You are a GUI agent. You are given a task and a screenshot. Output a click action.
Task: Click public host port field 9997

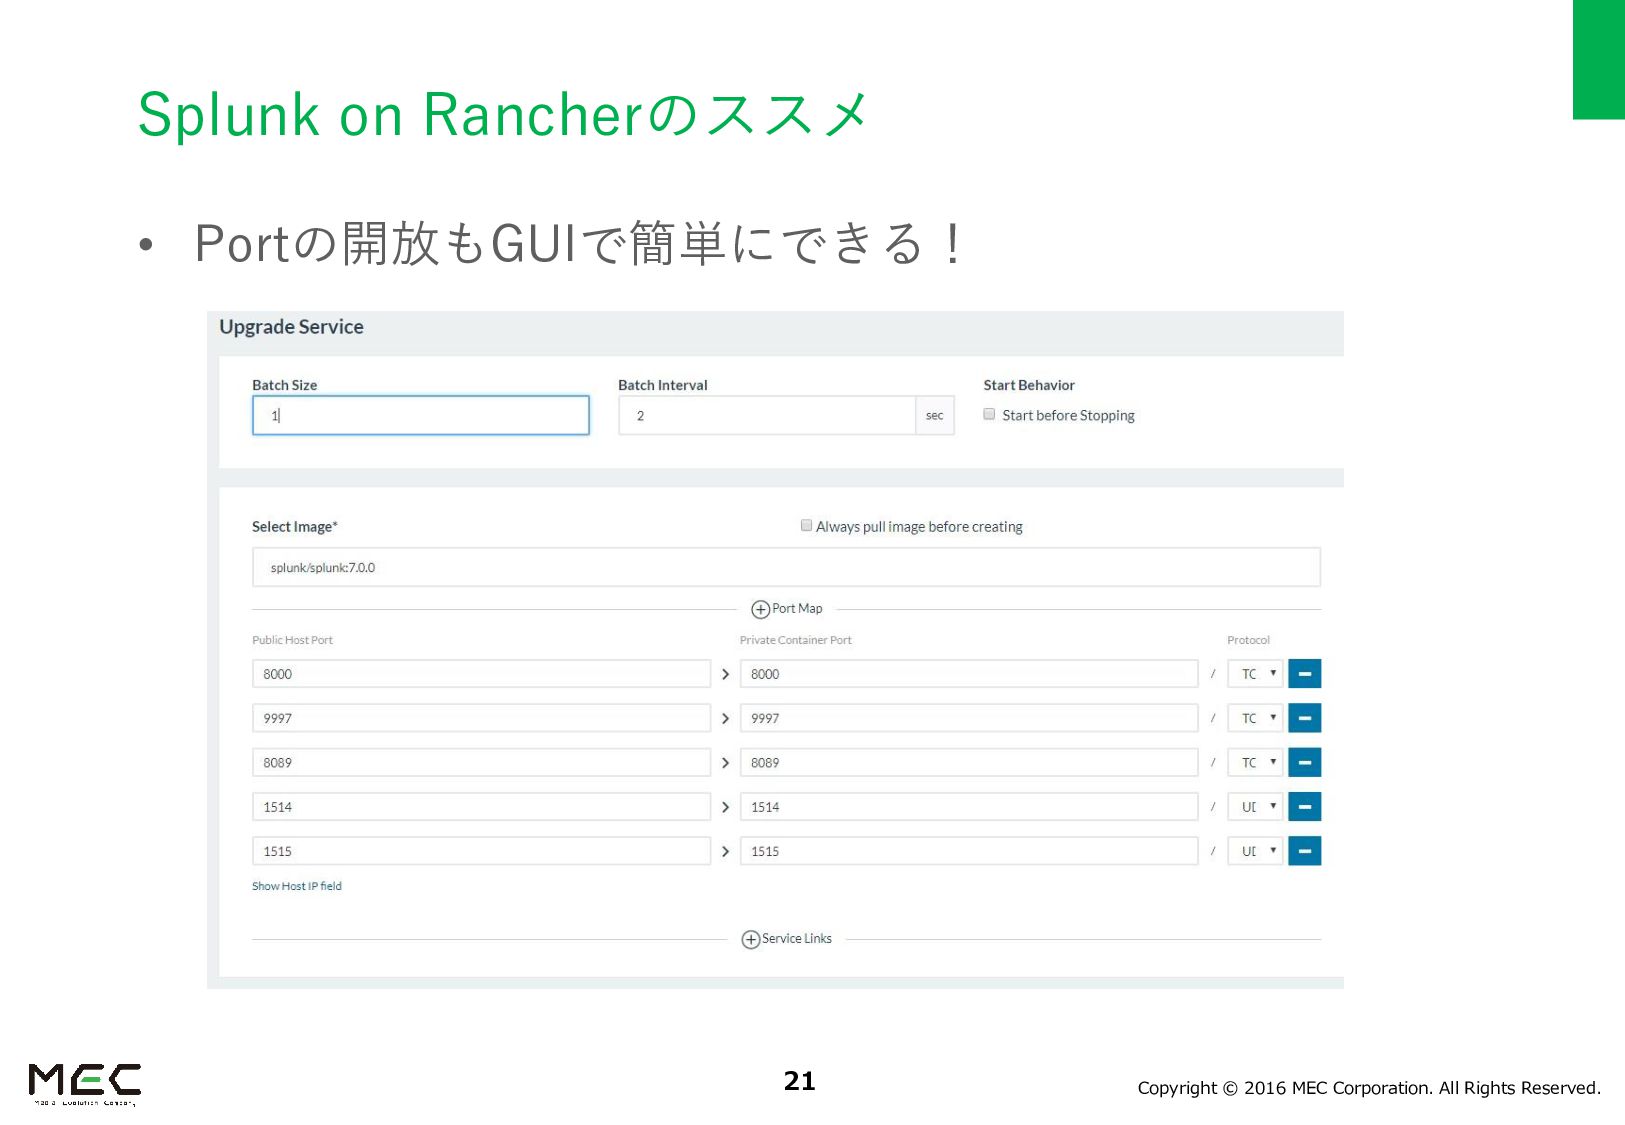pos(481,718)
